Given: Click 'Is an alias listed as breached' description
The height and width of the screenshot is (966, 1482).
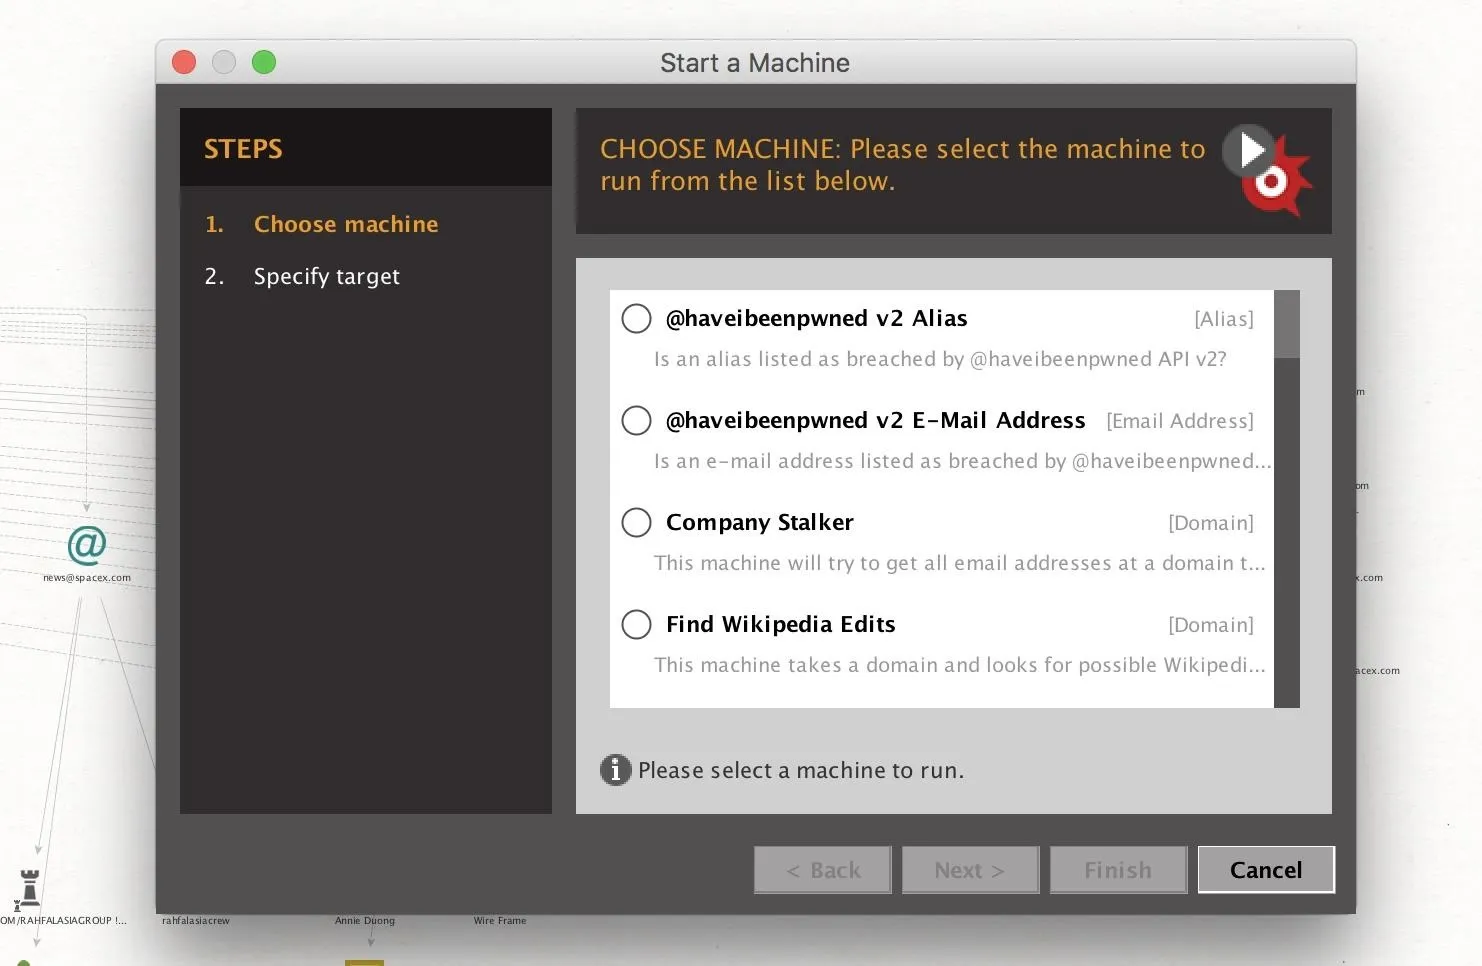Looking at the screenshot, I should coord(940,359).
